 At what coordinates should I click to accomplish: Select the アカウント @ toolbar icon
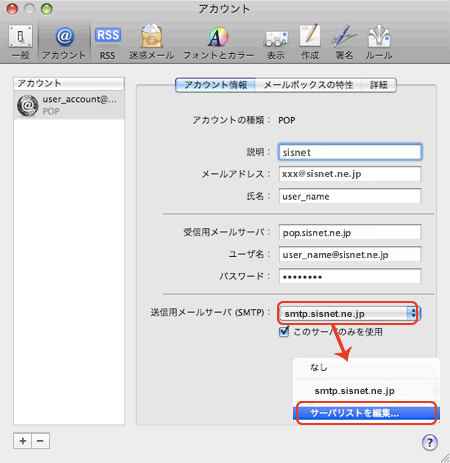coord(64,42)
